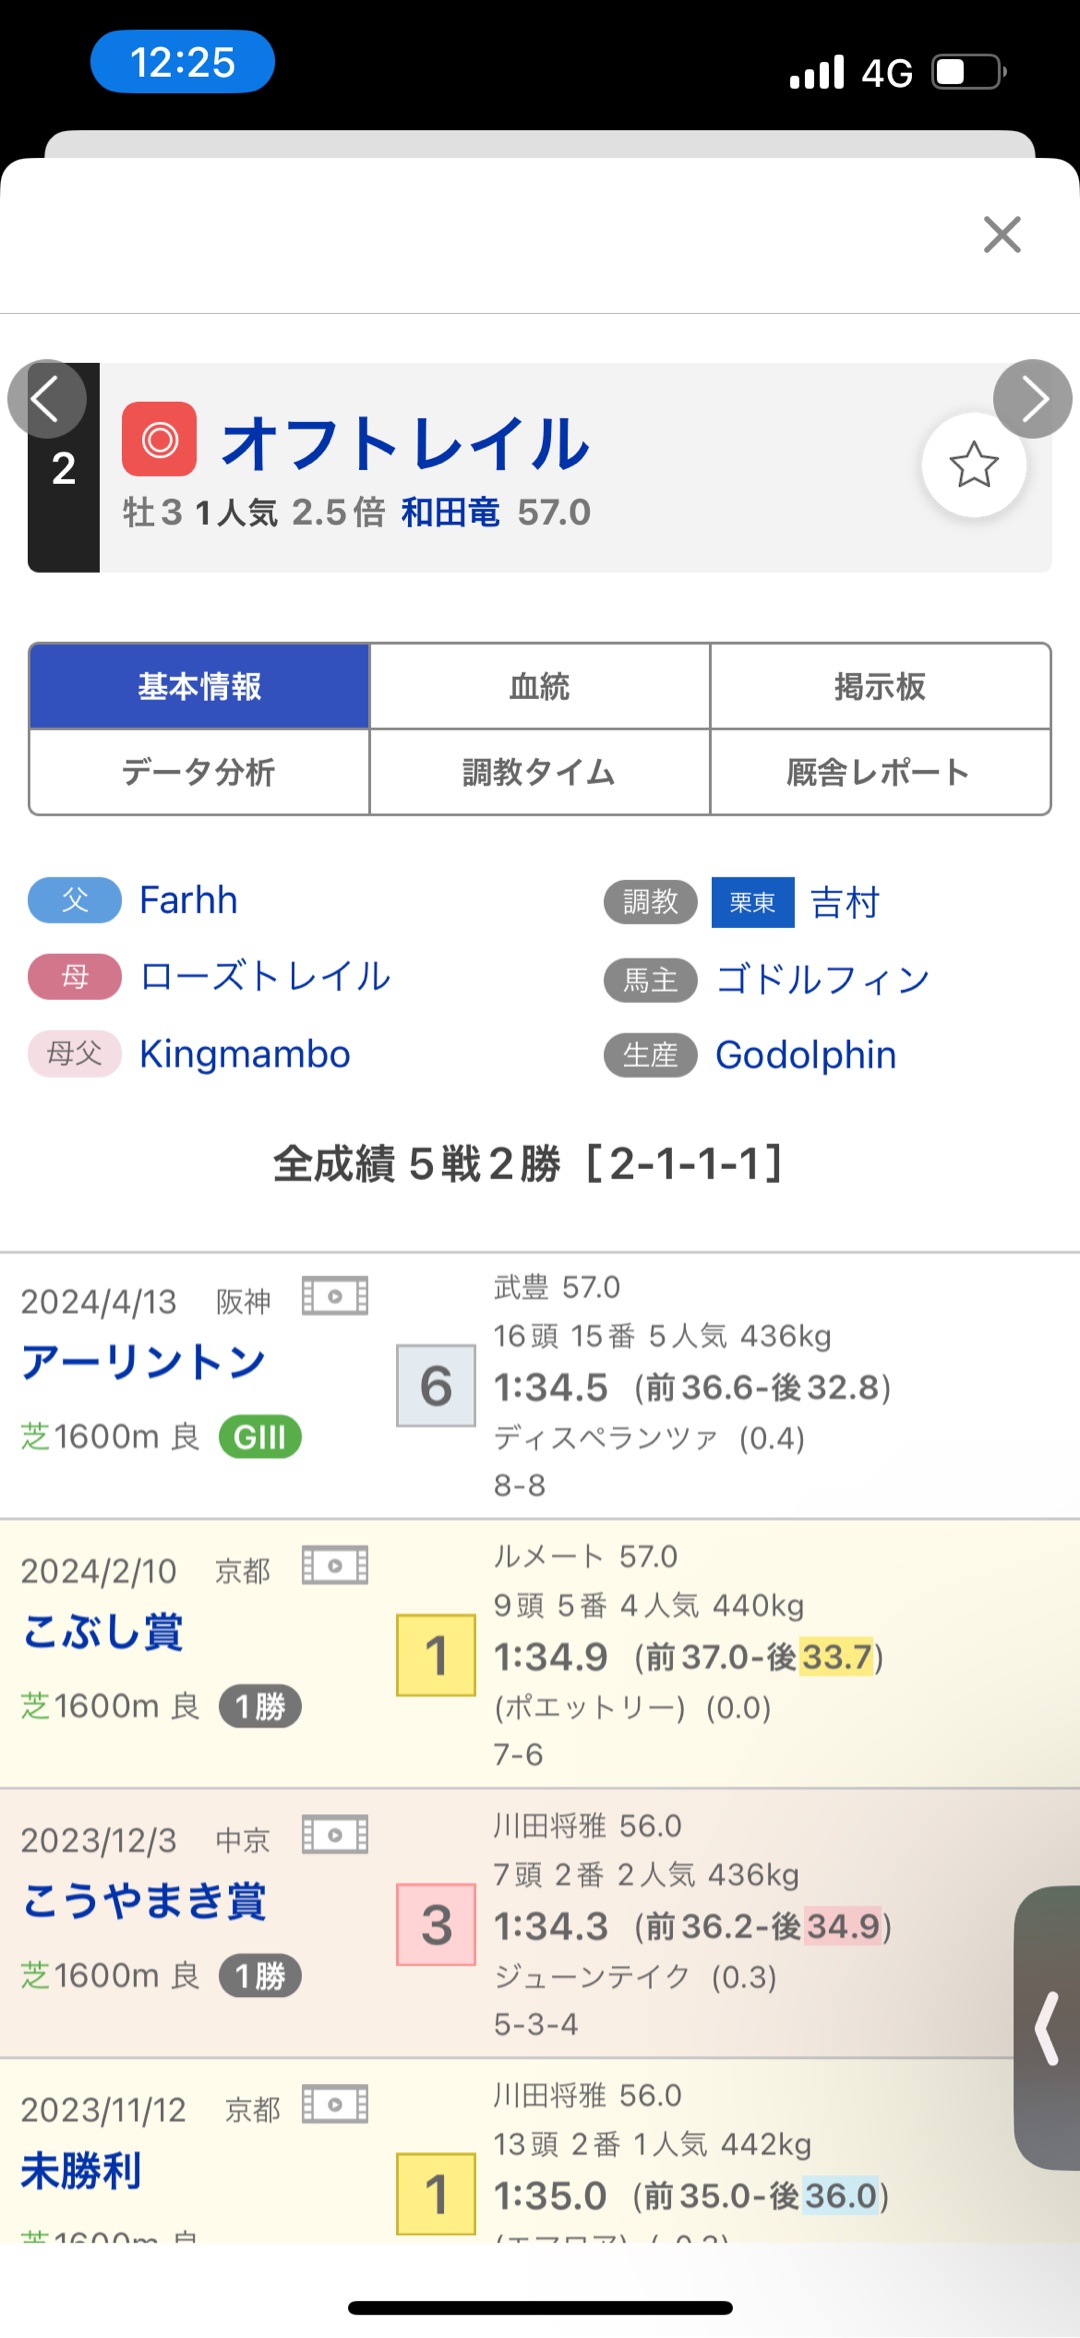
Task: Go to the next horse arrow
Action: [x=1032, y=399]
